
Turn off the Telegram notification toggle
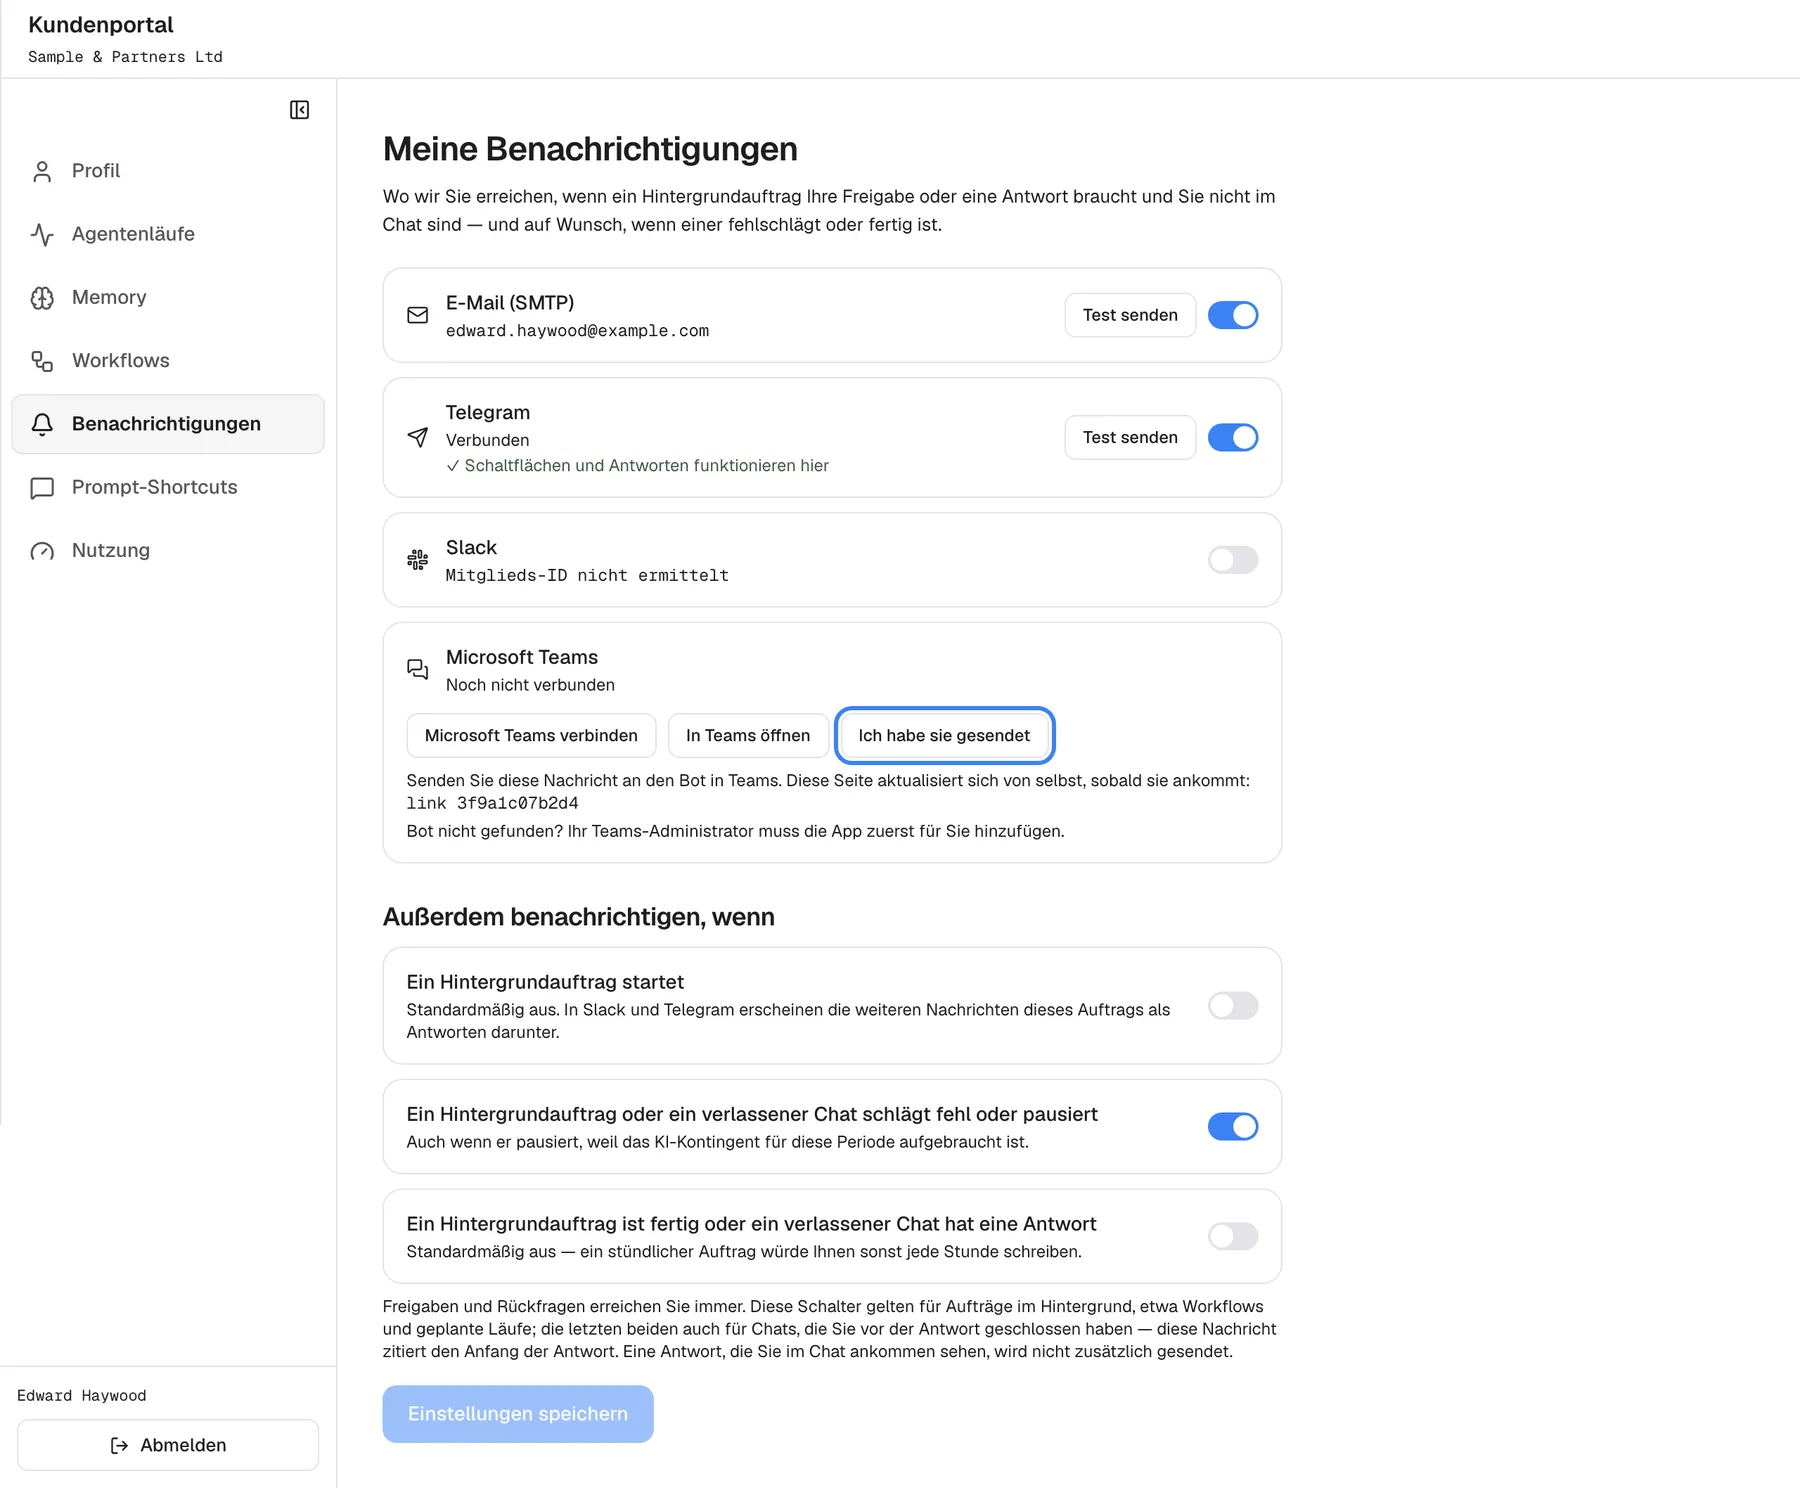coord(1233,437)
